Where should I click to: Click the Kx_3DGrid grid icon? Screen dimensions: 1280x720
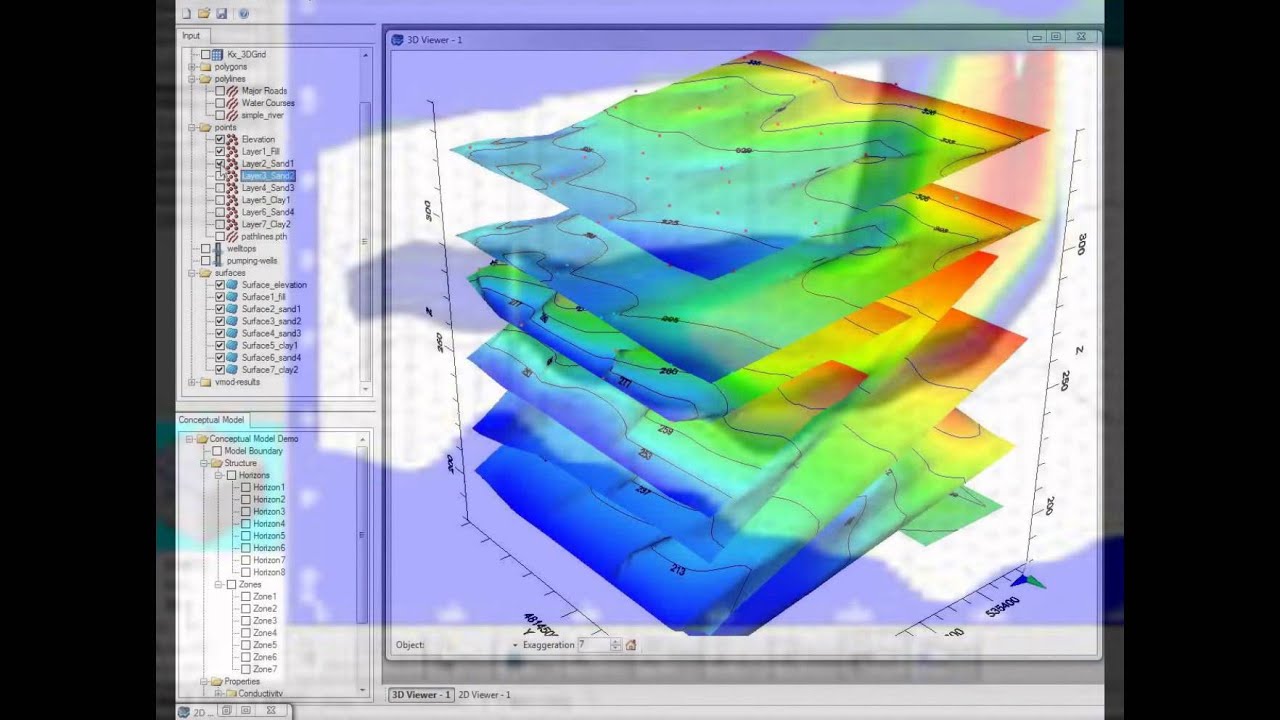tap(218, 54)
